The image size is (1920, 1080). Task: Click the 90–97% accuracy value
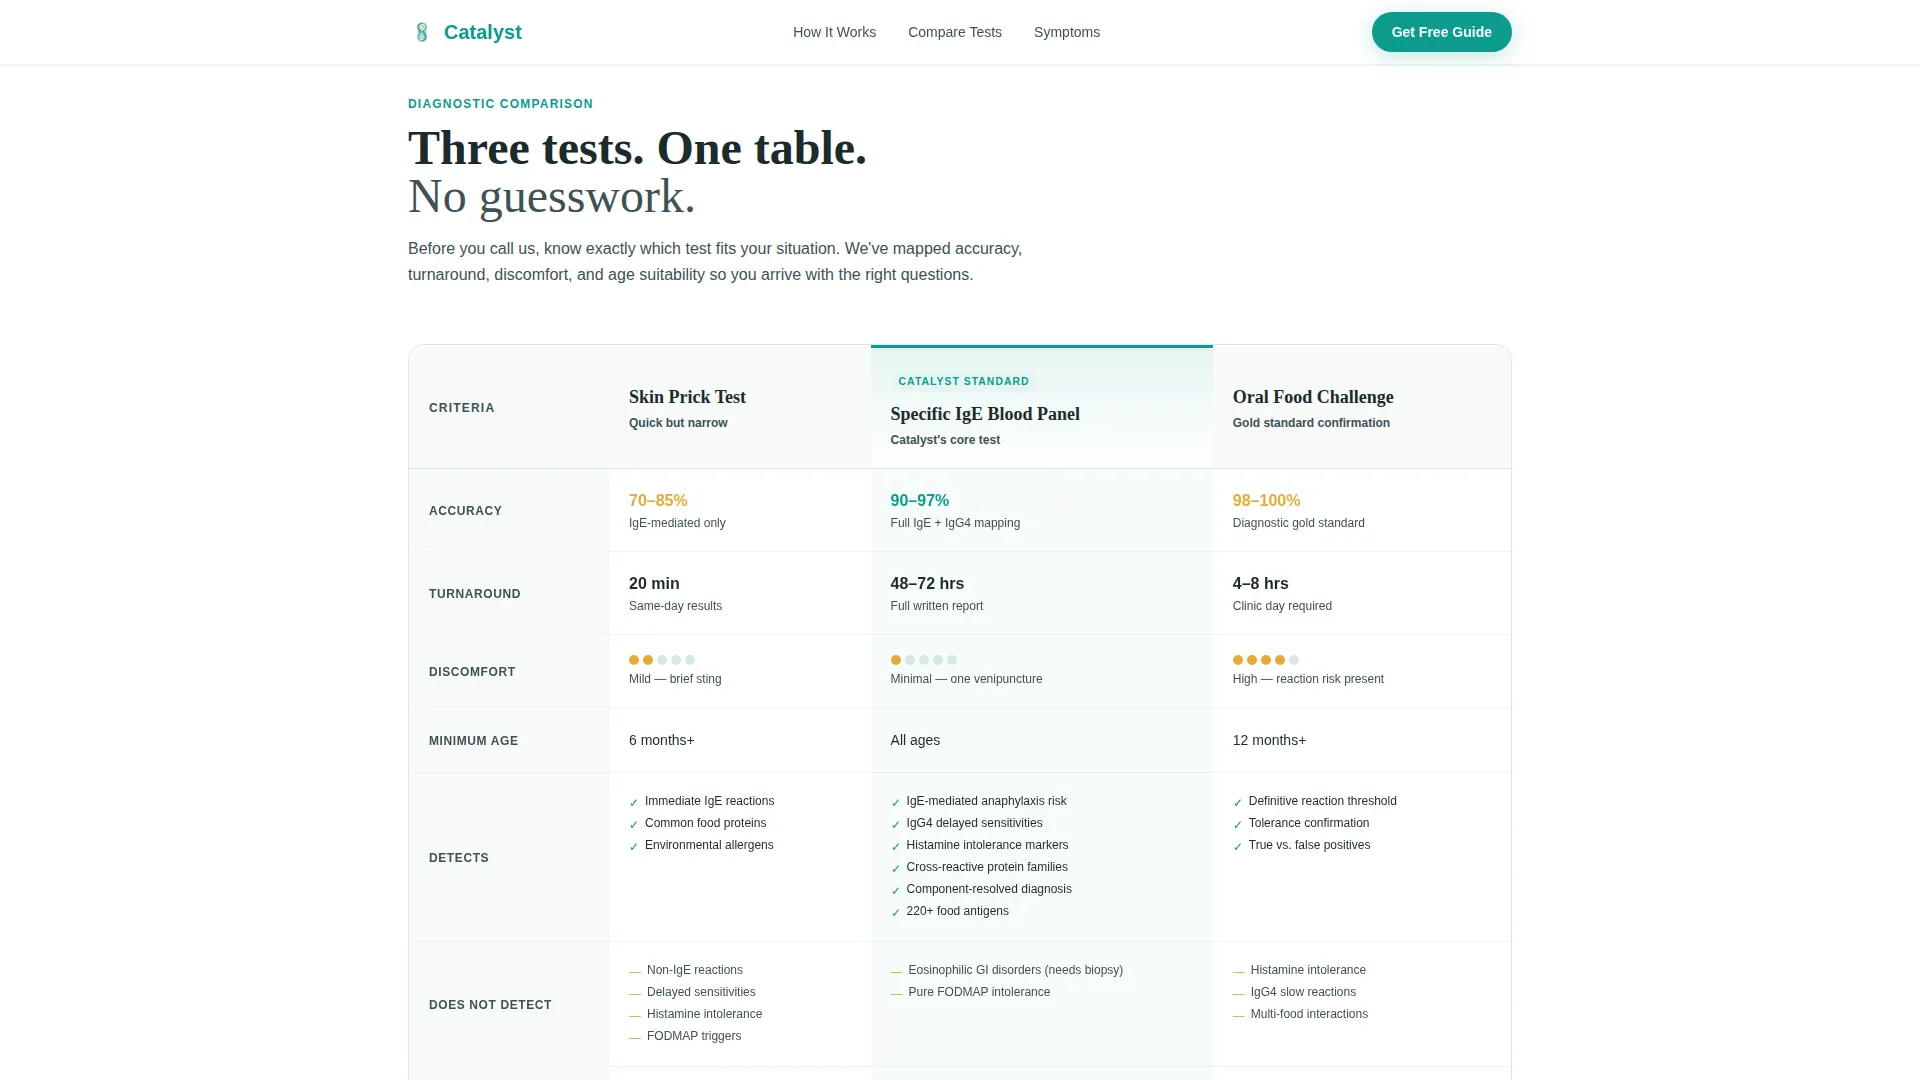[x=919, y=500]
